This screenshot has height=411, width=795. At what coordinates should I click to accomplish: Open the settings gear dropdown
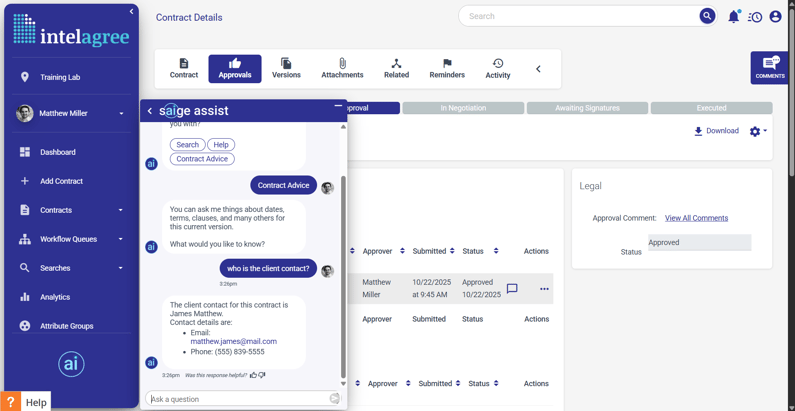pyautogui.click(x=757, y=131)
